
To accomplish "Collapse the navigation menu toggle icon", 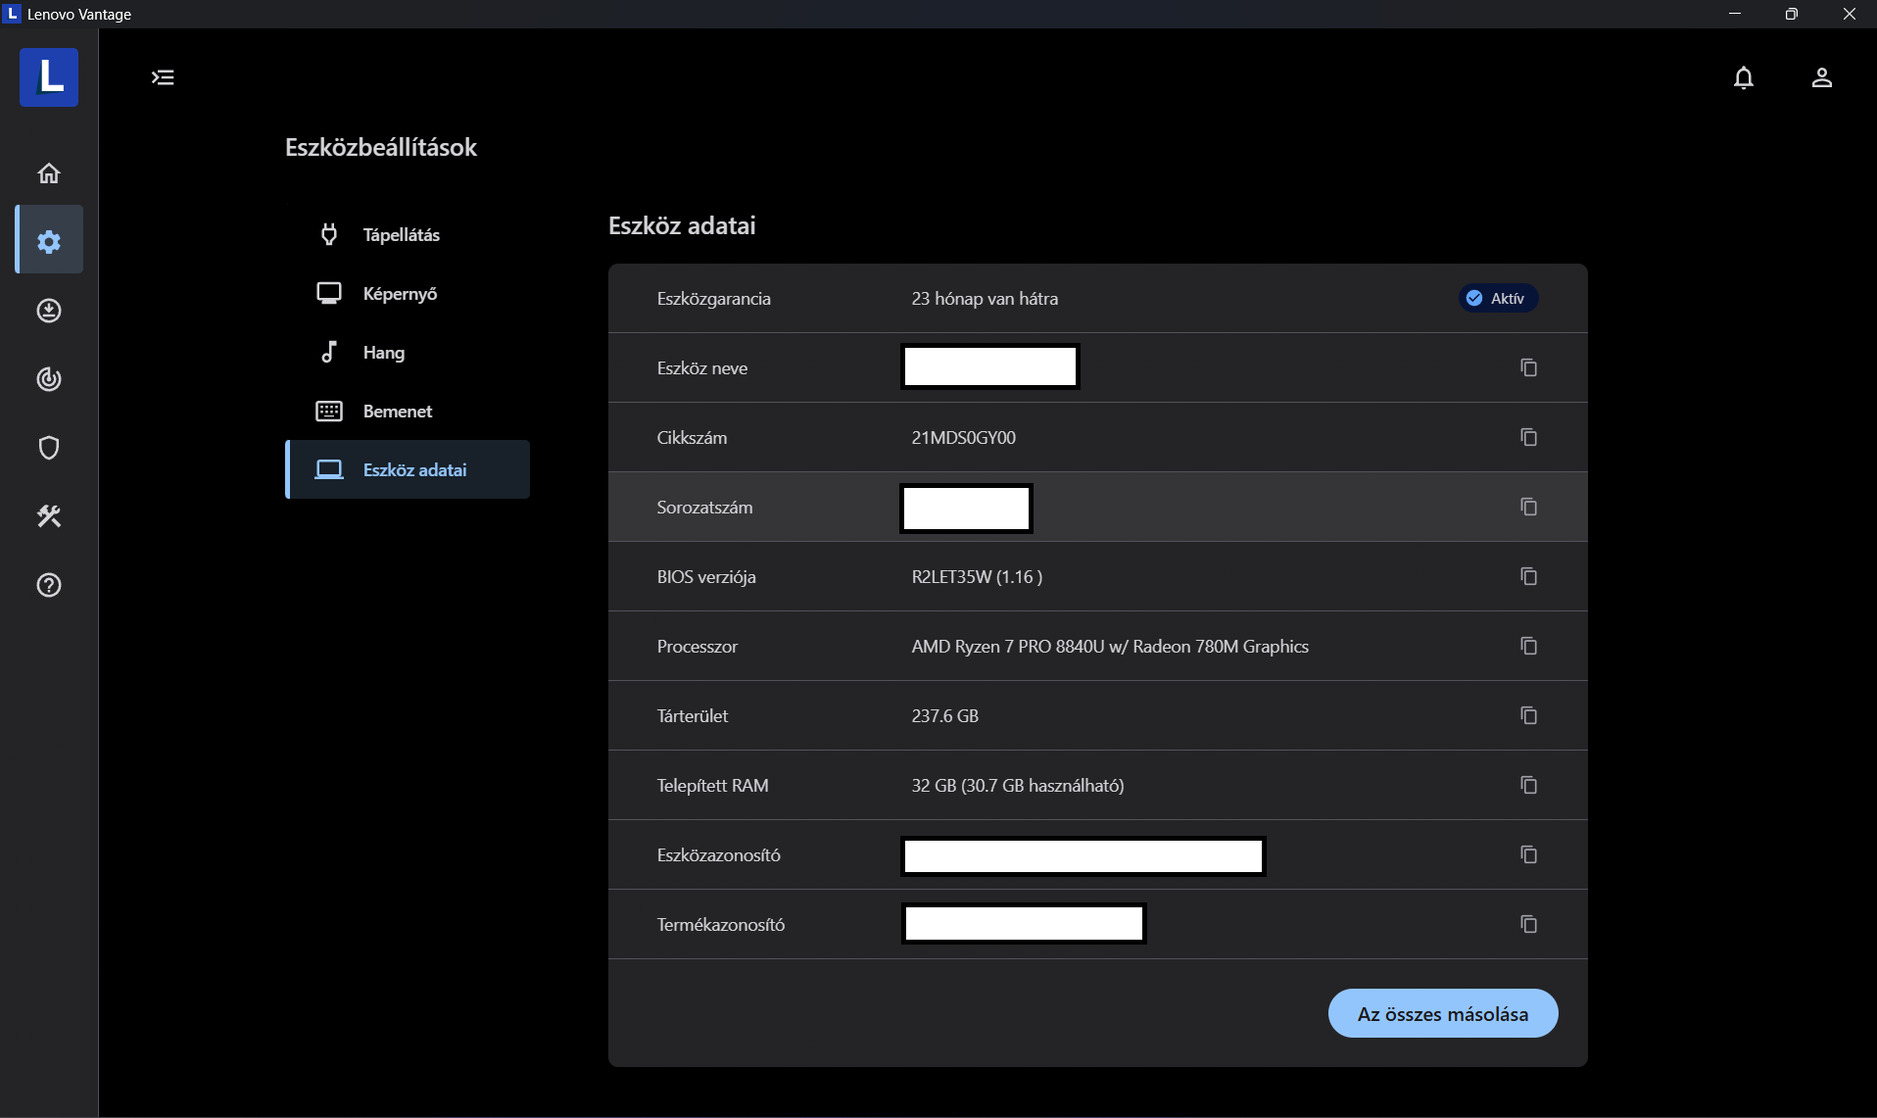I will (x=163, y=77).
